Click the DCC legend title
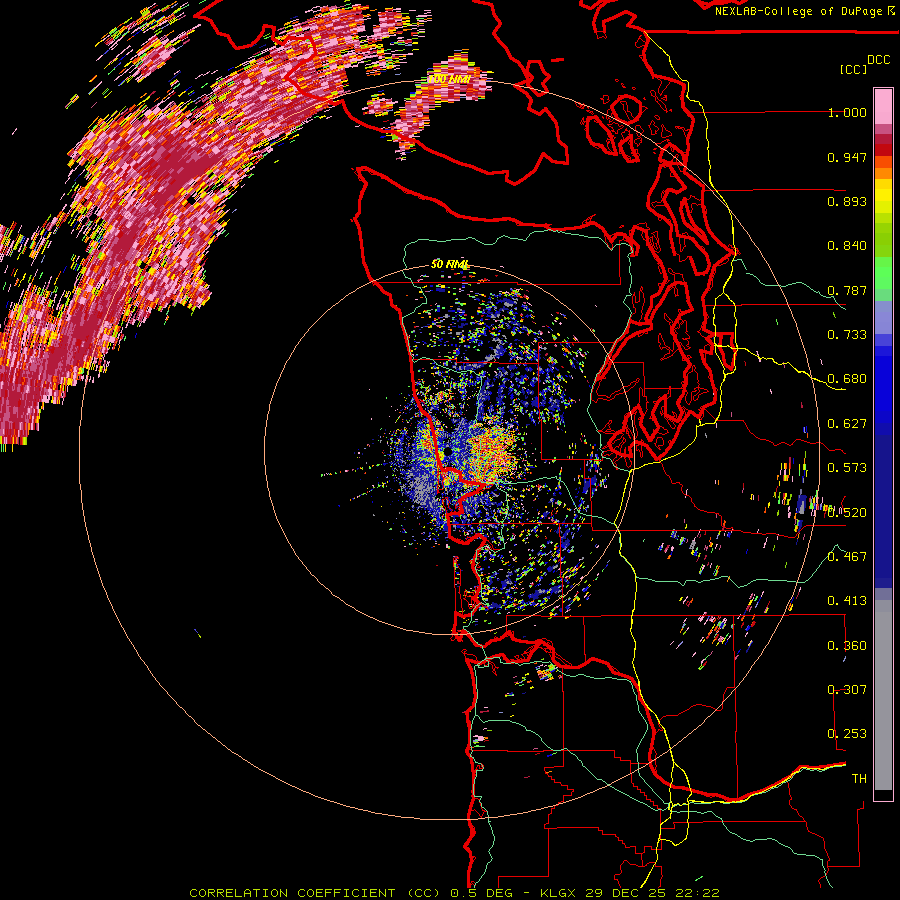Viewport: 900px width, 900px height. [878, 60]
